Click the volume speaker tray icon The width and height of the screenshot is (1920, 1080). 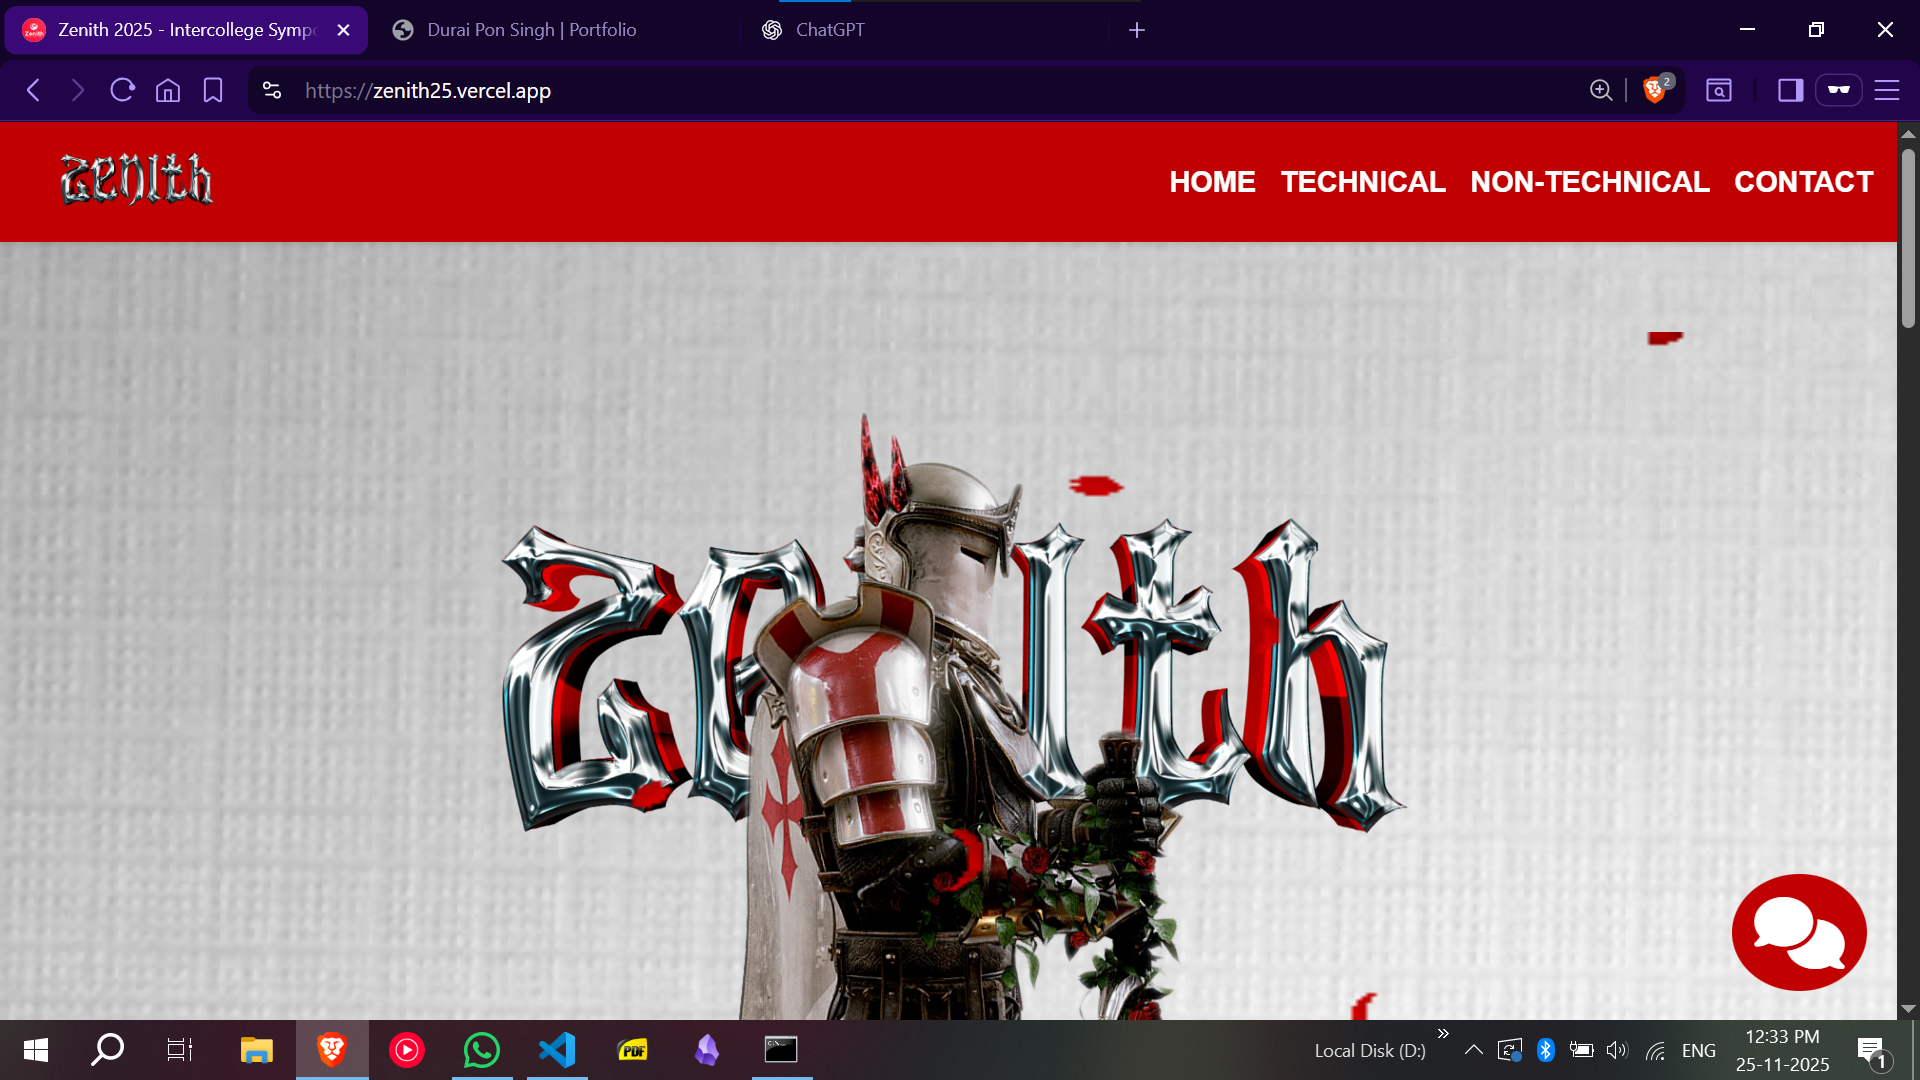pos(1617,1050)
